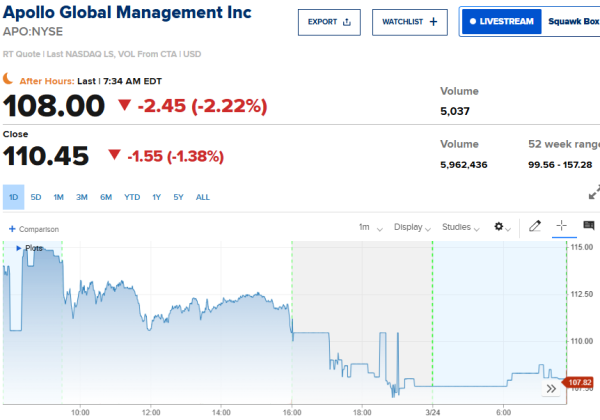Viewport: 600px width, 420px height.
Task: Collapse the Plots legend triangle
Action: [19, 247]
